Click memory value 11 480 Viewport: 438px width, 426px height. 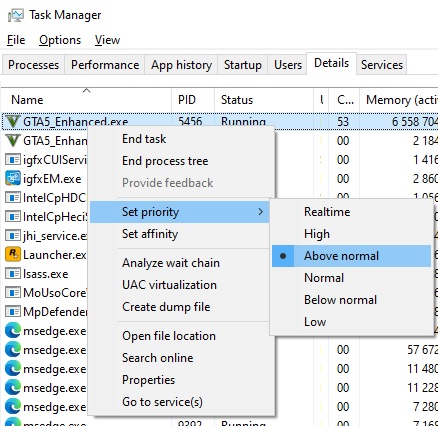(422, 369)
